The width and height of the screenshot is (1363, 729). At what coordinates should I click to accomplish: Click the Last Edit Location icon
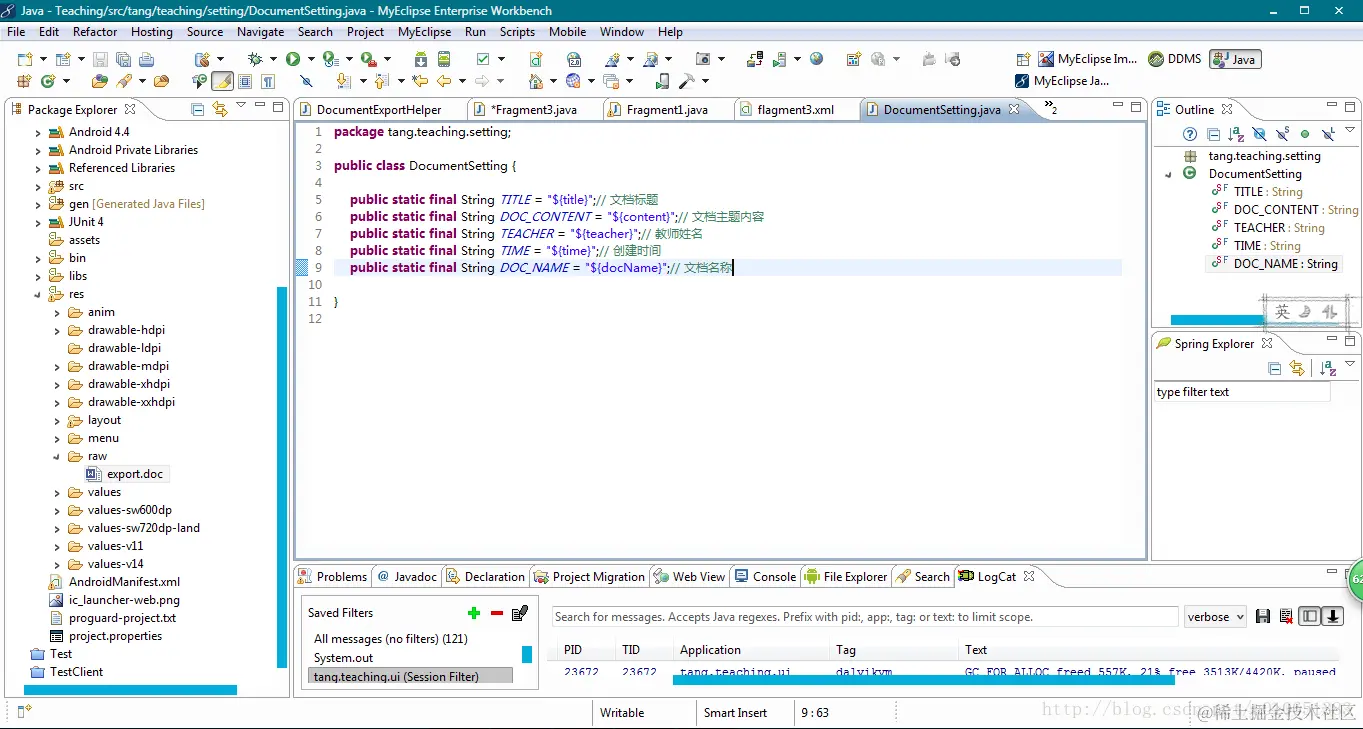tap(420, 81)
